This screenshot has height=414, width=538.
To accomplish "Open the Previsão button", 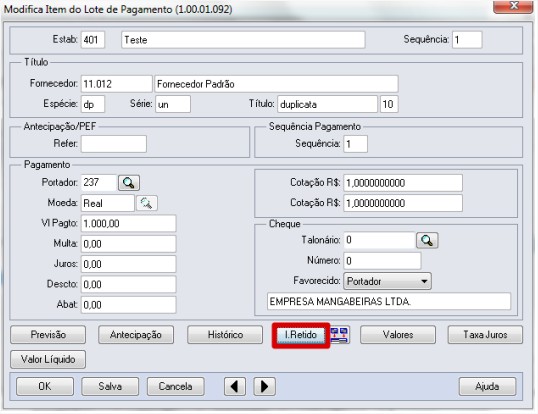I will click(48, 334).
